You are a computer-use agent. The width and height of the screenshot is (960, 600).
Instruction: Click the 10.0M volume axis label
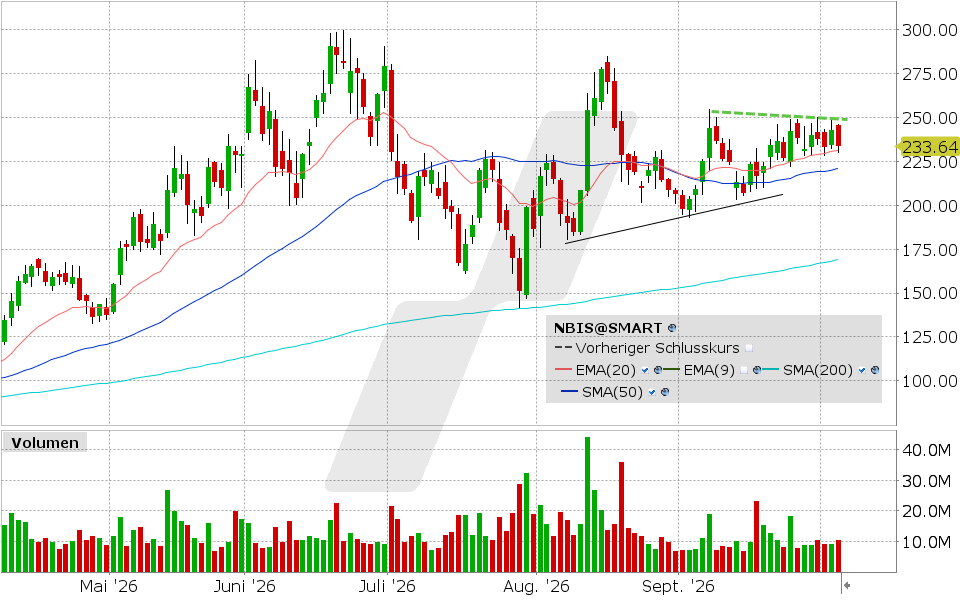click(926, 542)
